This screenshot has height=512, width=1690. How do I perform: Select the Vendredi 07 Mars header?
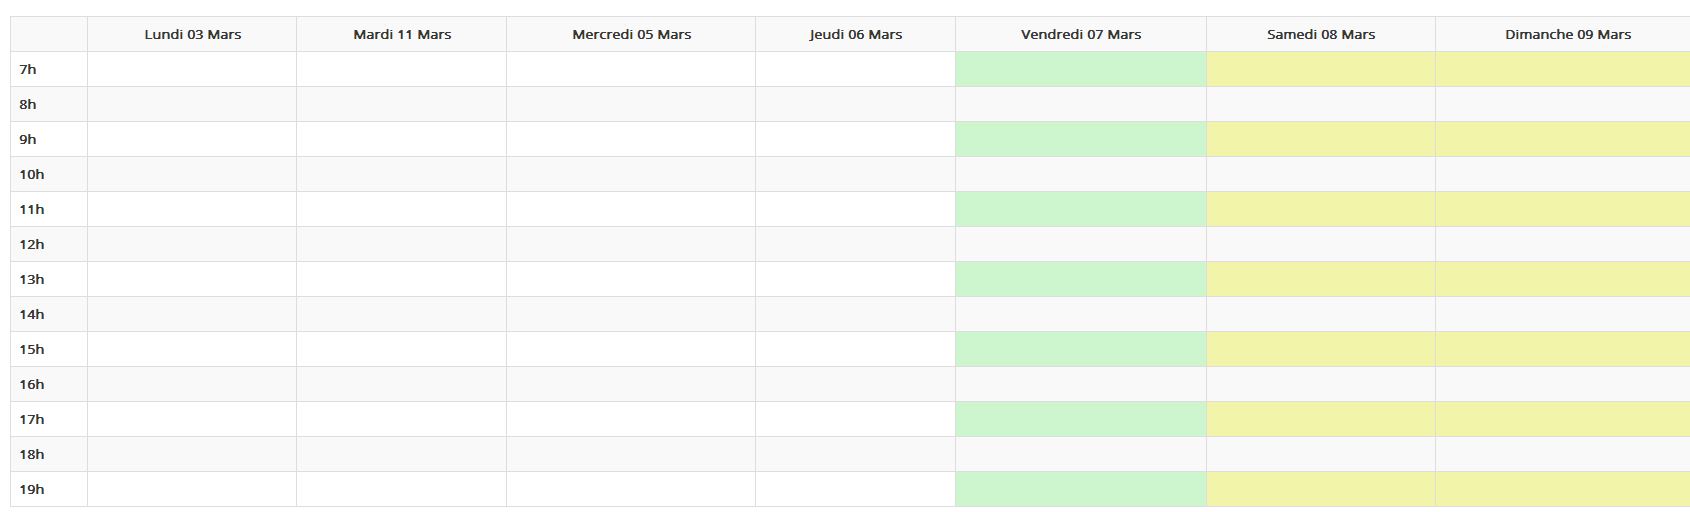click(x=1081, y=34)
